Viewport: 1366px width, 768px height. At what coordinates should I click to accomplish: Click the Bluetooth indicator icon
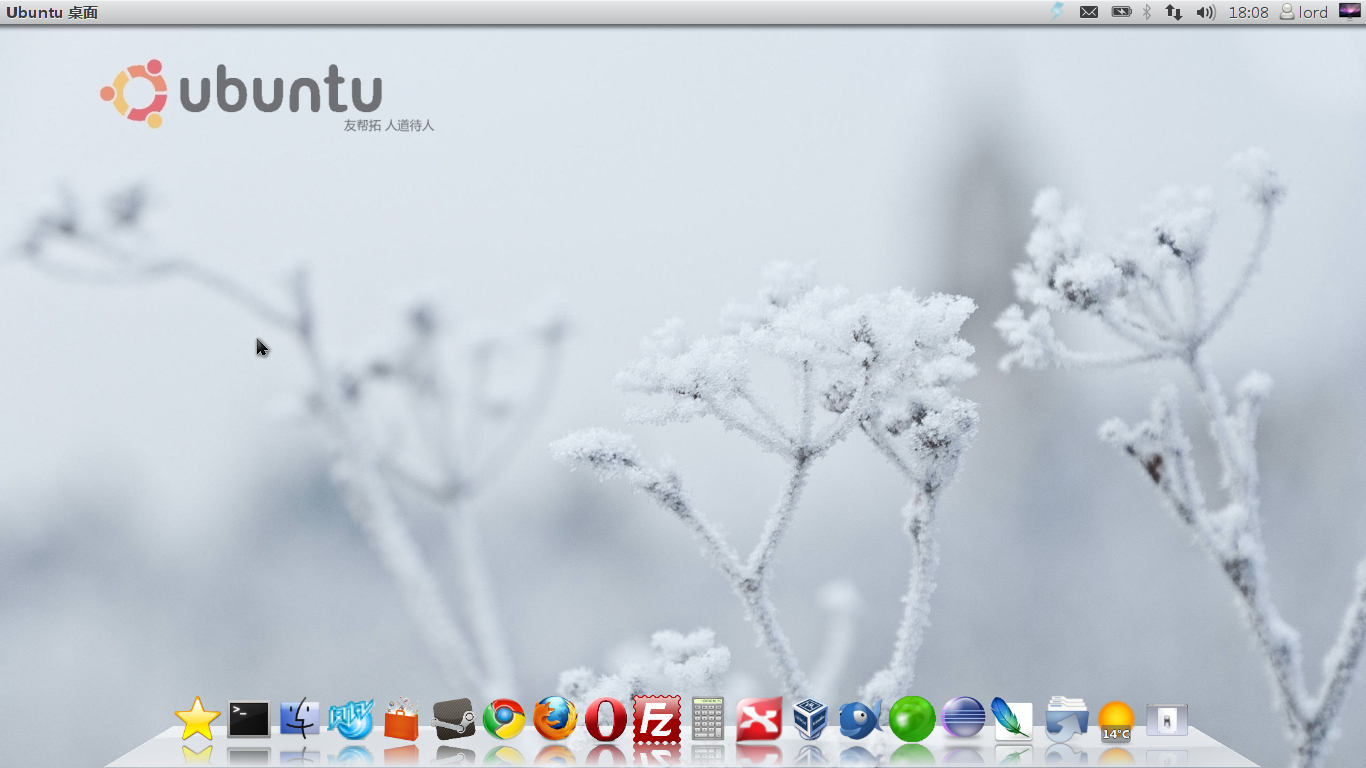1148,12
